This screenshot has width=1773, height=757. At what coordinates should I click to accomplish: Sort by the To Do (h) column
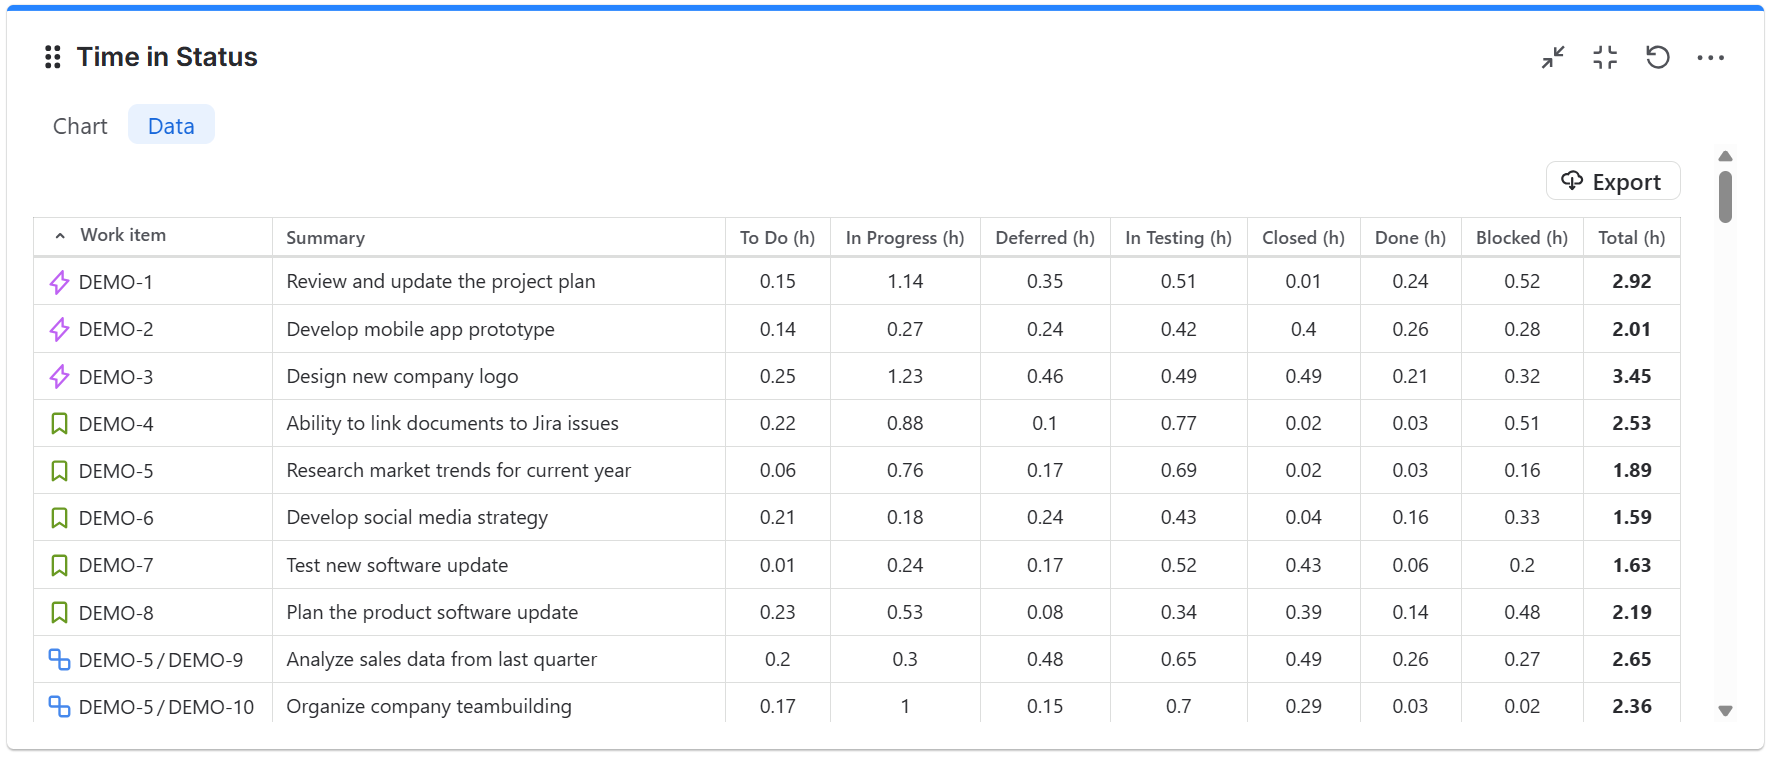click(x=777, y=238)
